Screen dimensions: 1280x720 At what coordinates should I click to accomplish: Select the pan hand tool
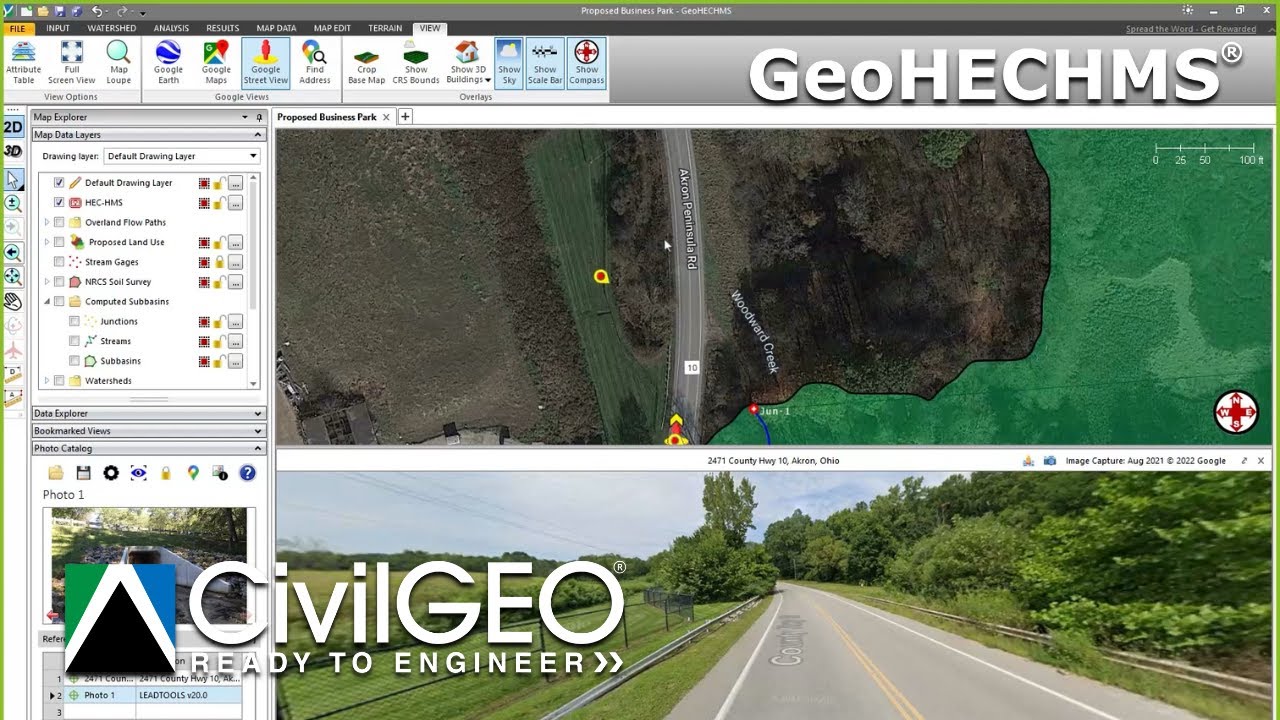(13, 301)
